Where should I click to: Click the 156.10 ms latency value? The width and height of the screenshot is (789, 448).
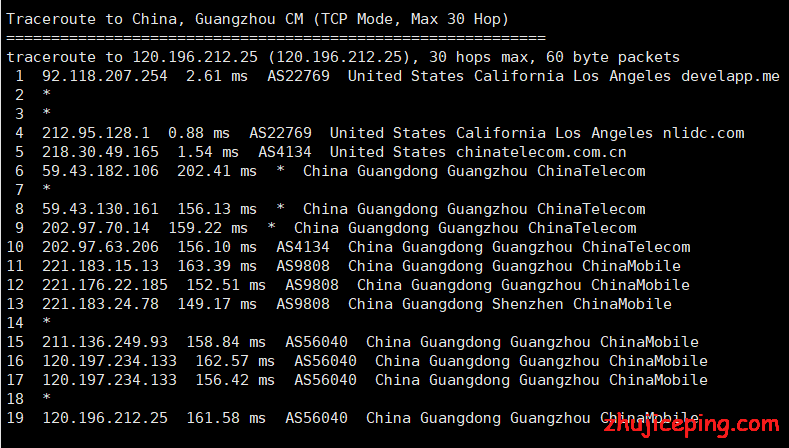tap(217, 247)
